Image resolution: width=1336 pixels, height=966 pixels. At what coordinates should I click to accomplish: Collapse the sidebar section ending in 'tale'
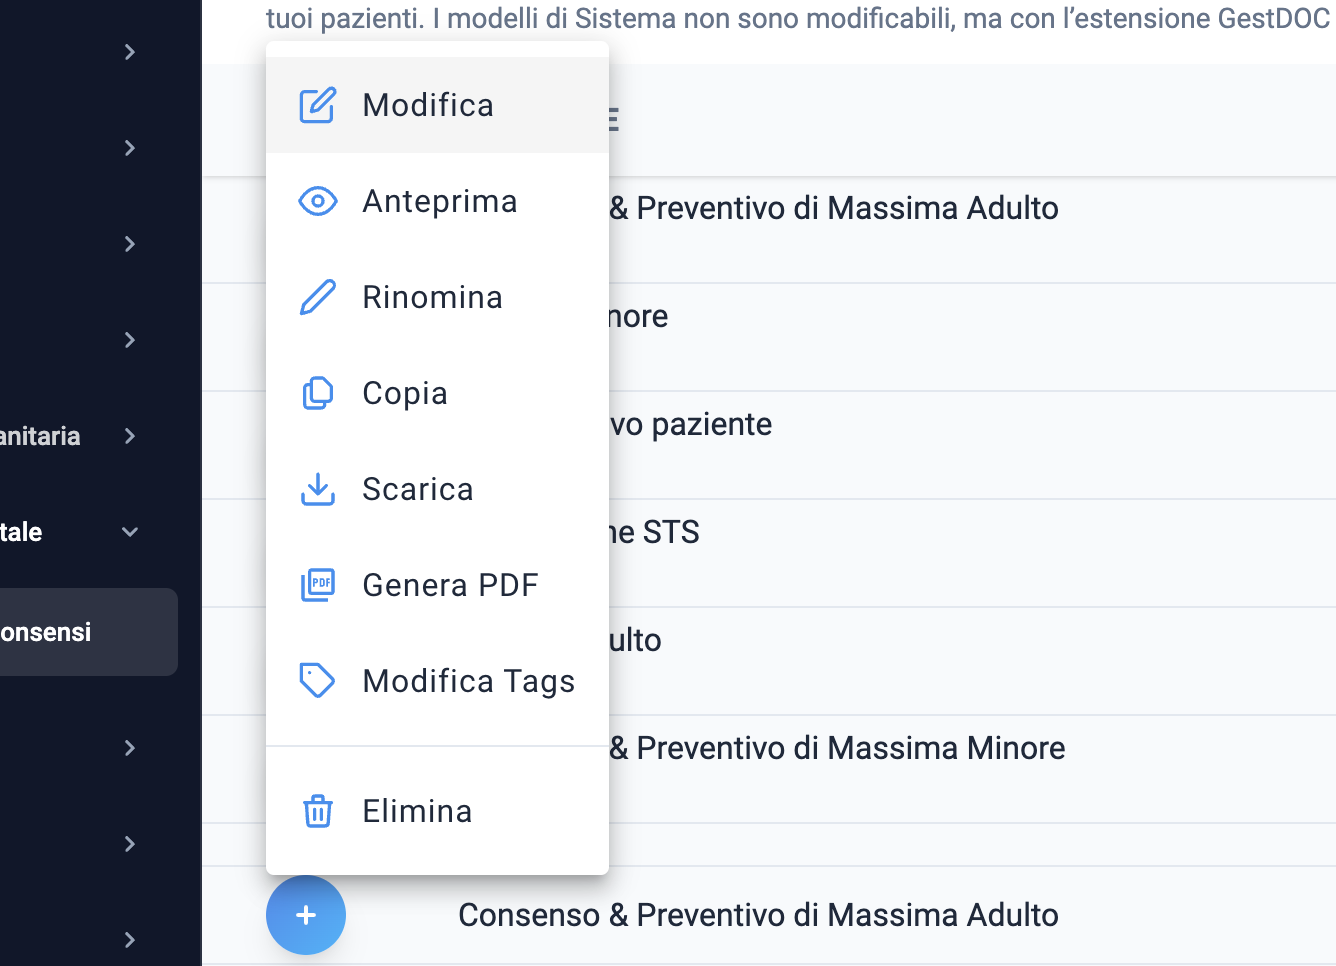click(129, 532)
